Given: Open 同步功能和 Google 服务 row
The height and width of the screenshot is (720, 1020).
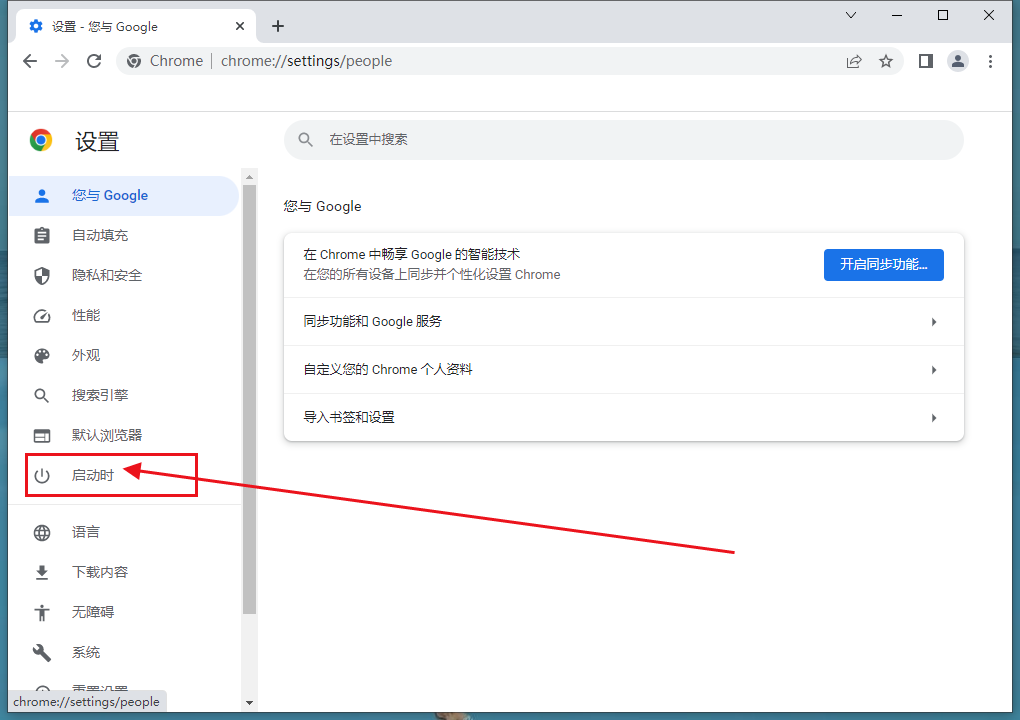Looking at the screenshot, I should [623, 322].
